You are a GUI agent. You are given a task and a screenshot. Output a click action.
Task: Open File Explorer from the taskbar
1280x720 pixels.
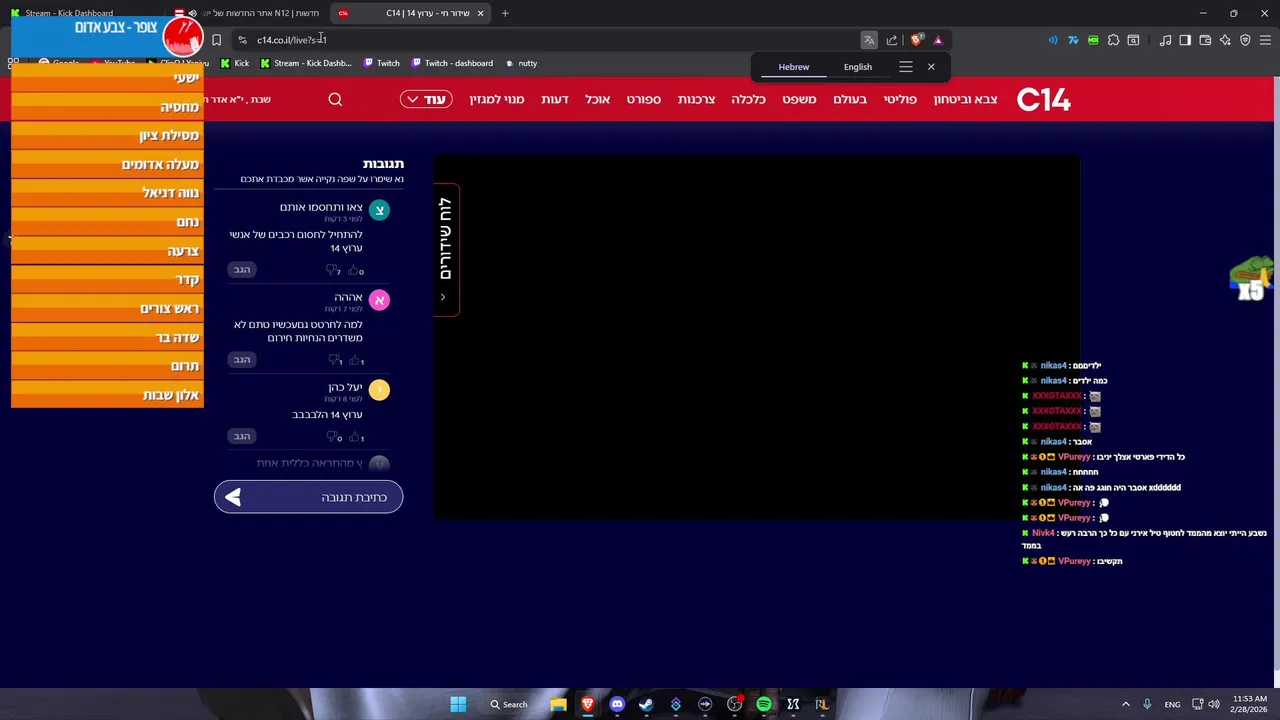(x=558, y=704)
